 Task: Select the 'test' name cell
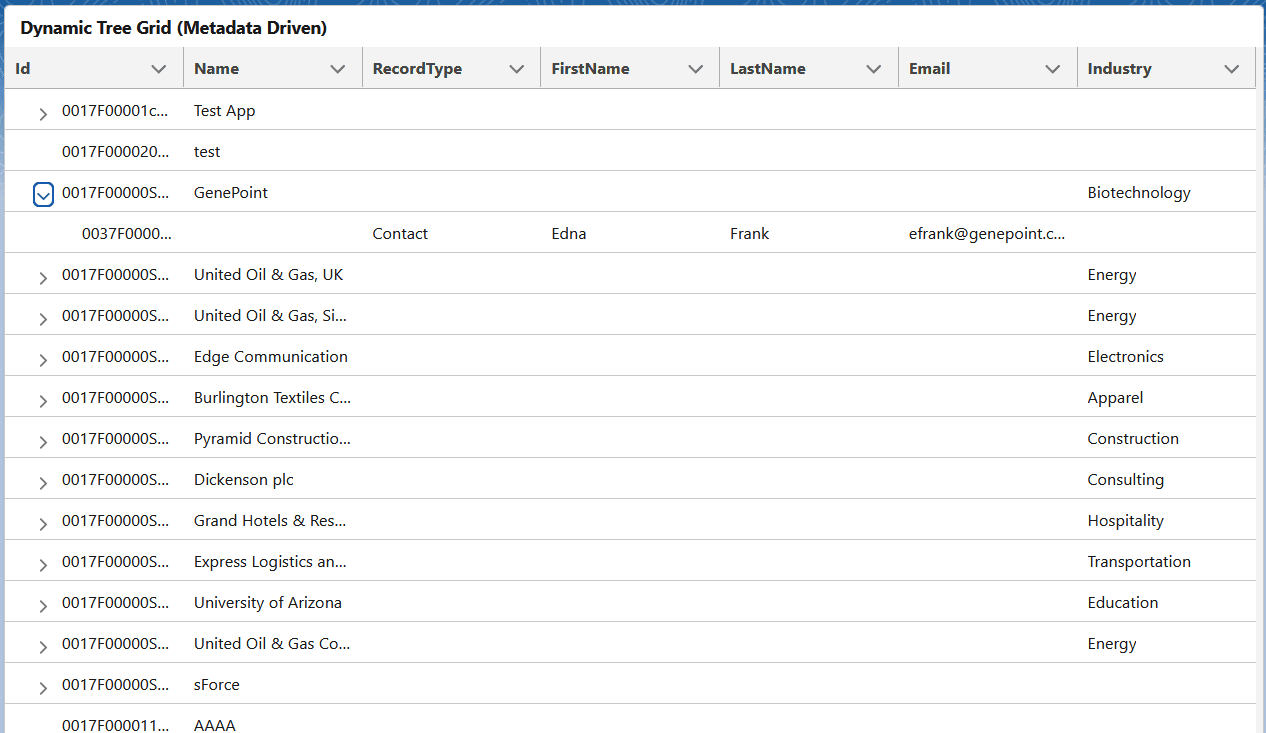[x=207, y=152]
